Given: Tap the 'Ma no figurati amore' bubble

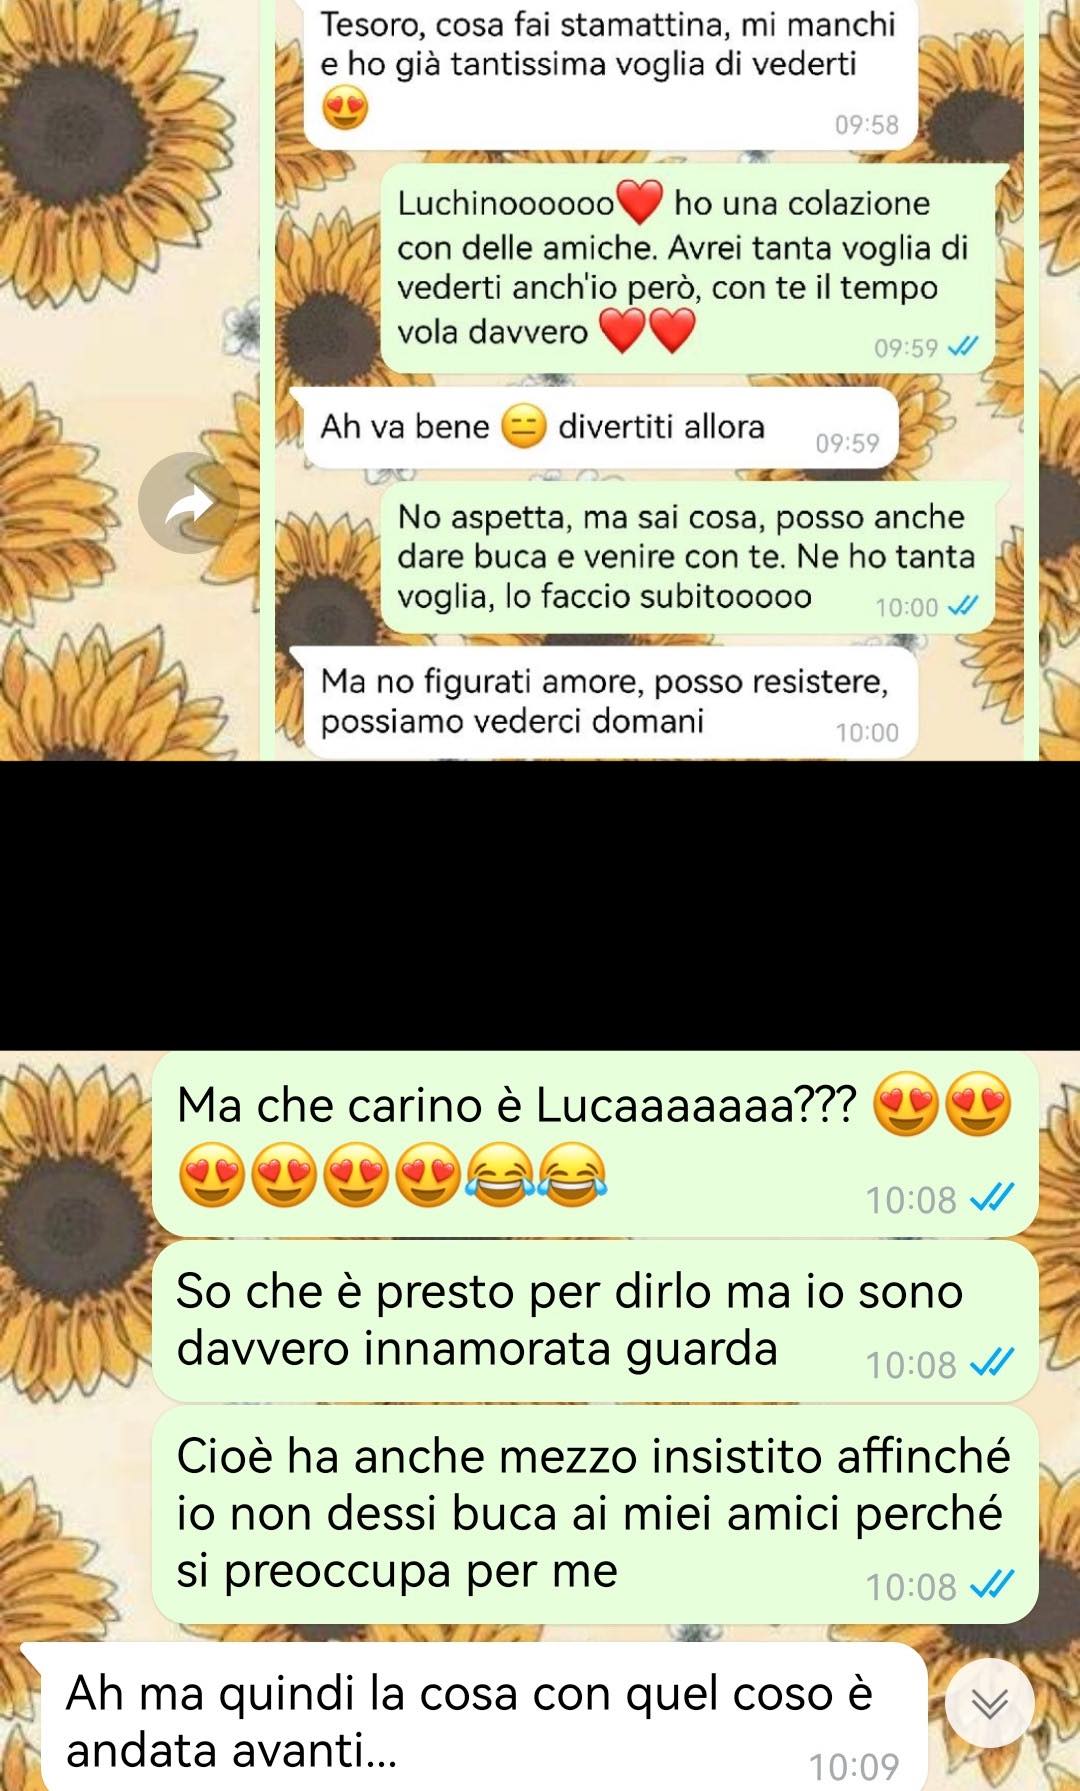Looking at the screenshot, I should click(x=605, y=703).
